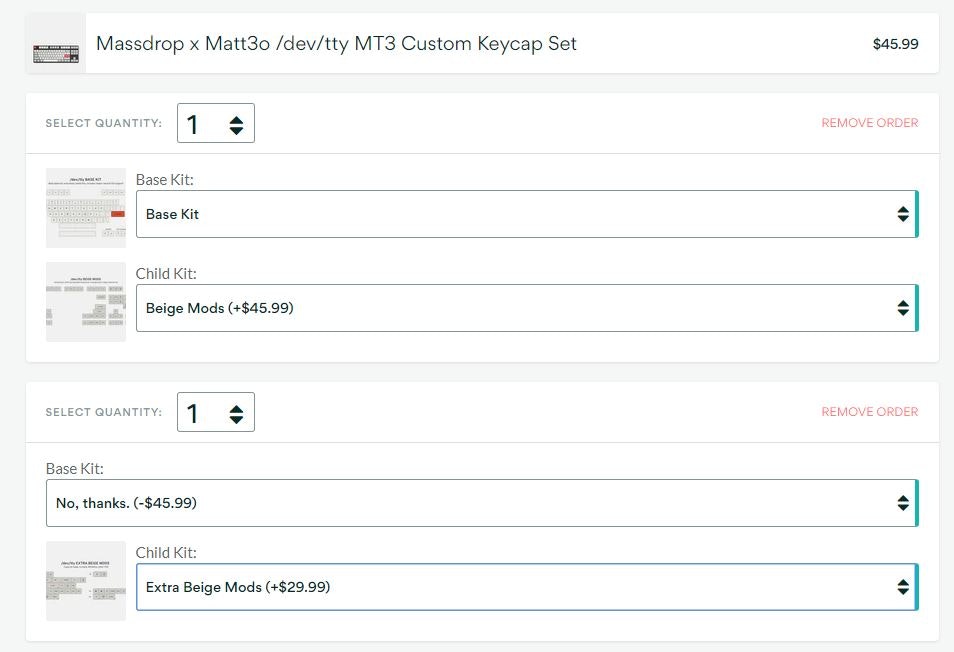This screenshot has height=652, width=954.
Task: Click the keycap set product thumbnail in header
Action: pyautogui.click(x=55, y=44)
